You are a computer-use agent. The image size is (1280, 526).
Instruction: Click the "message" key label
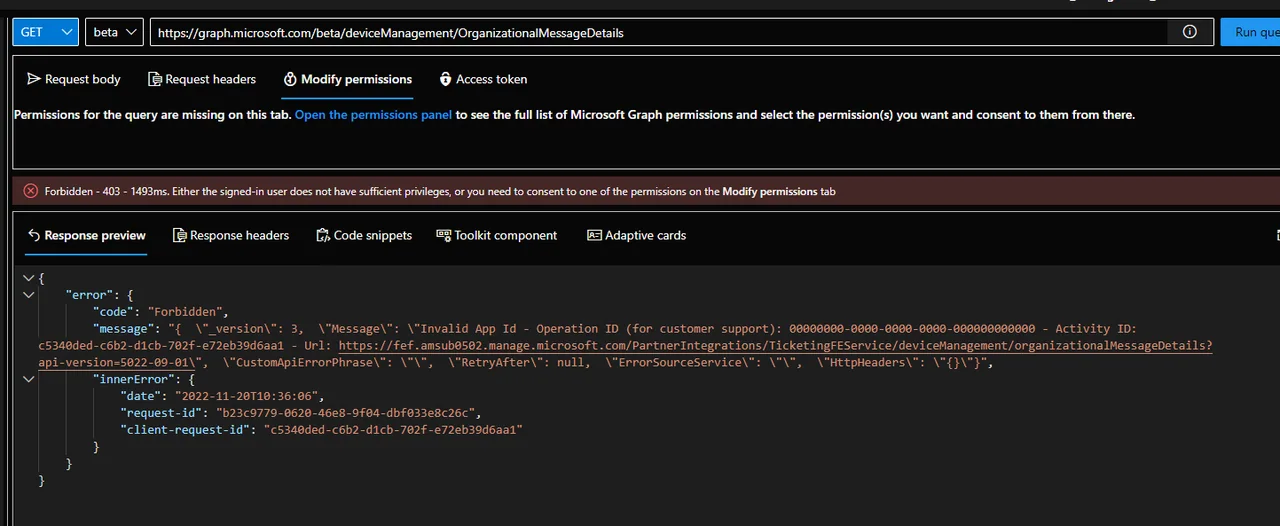pyautogui.click(x=123, y=328)
